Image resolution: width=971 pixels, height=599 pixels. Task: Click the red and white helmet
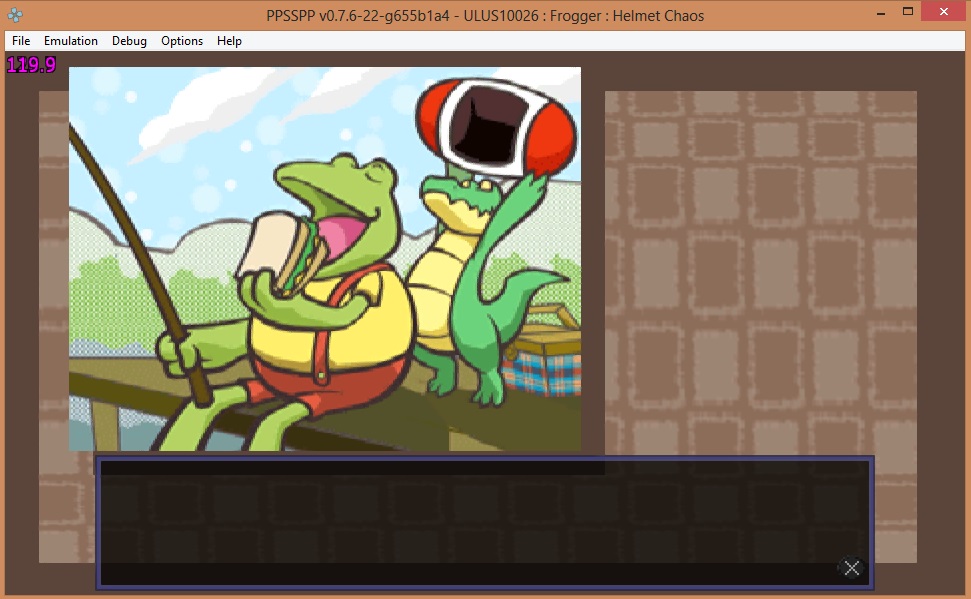(x=495, y=125)
